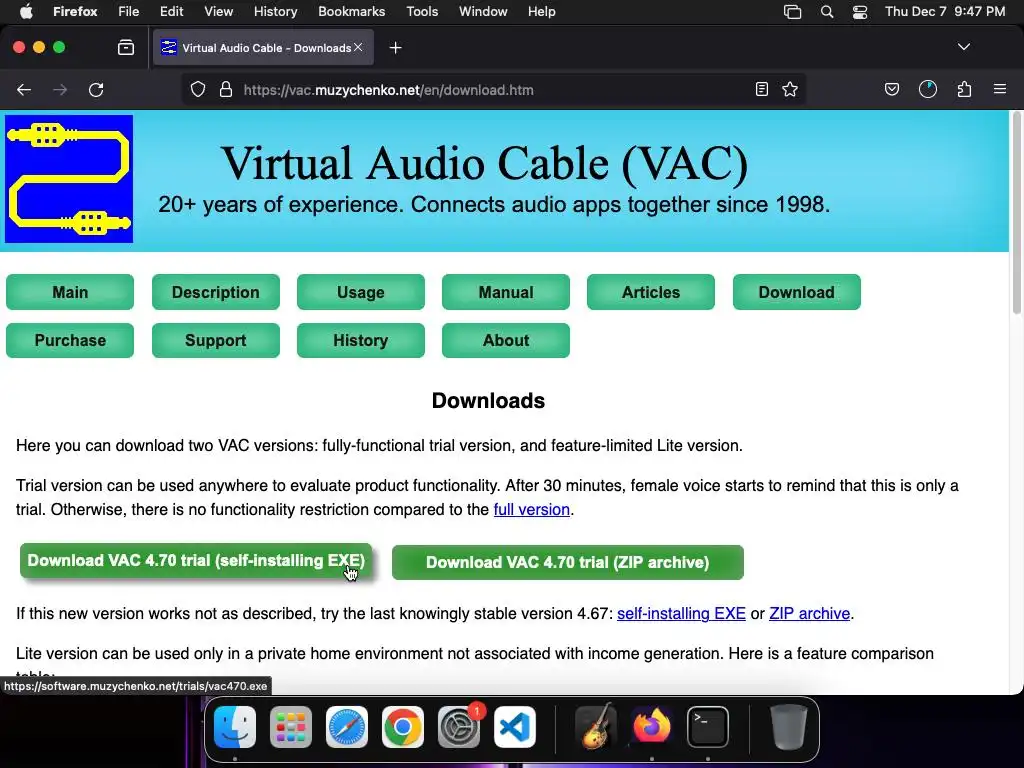Open the Trash in the Dock
This screenshot has height=768, width=1024.
(788, 727)
